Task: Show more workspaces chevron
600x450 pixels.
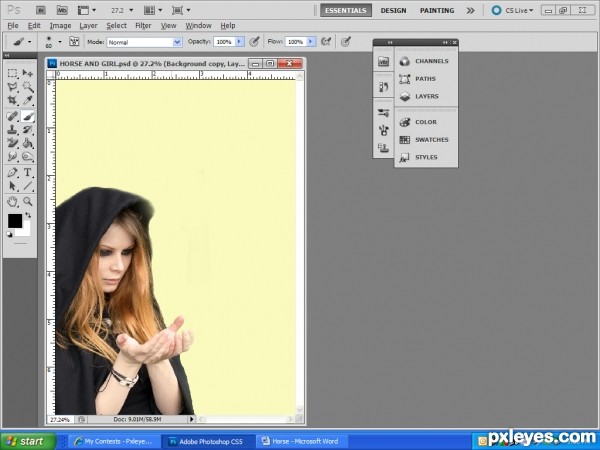Action: [471, 10]
